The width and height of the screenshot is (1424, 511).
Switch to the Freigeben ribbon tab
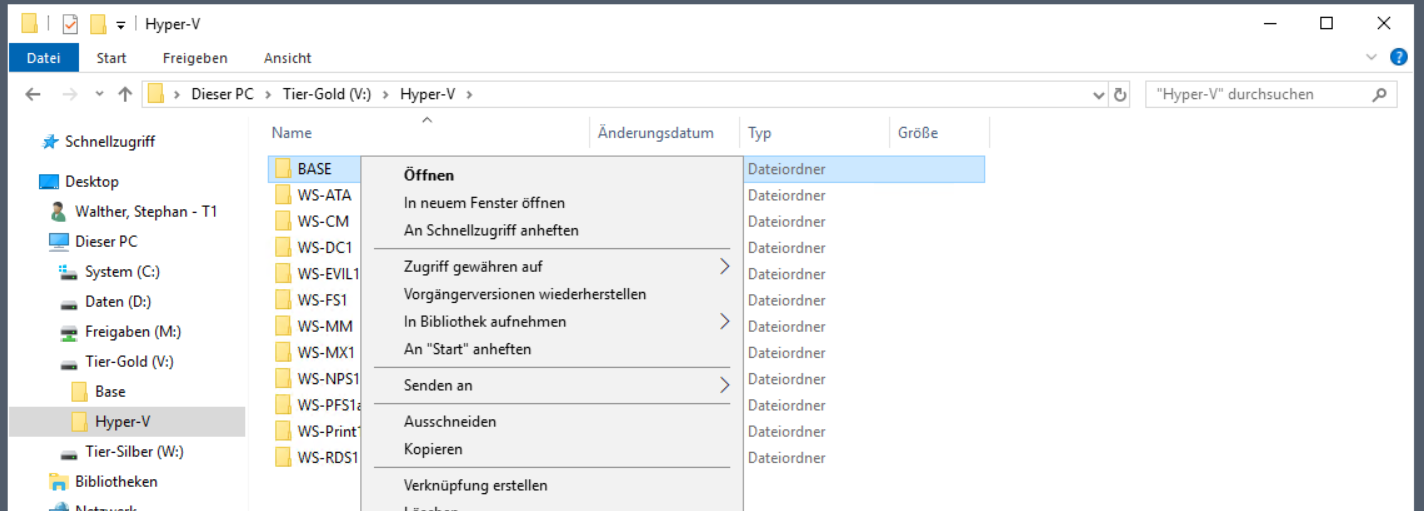tap(195, 58)
